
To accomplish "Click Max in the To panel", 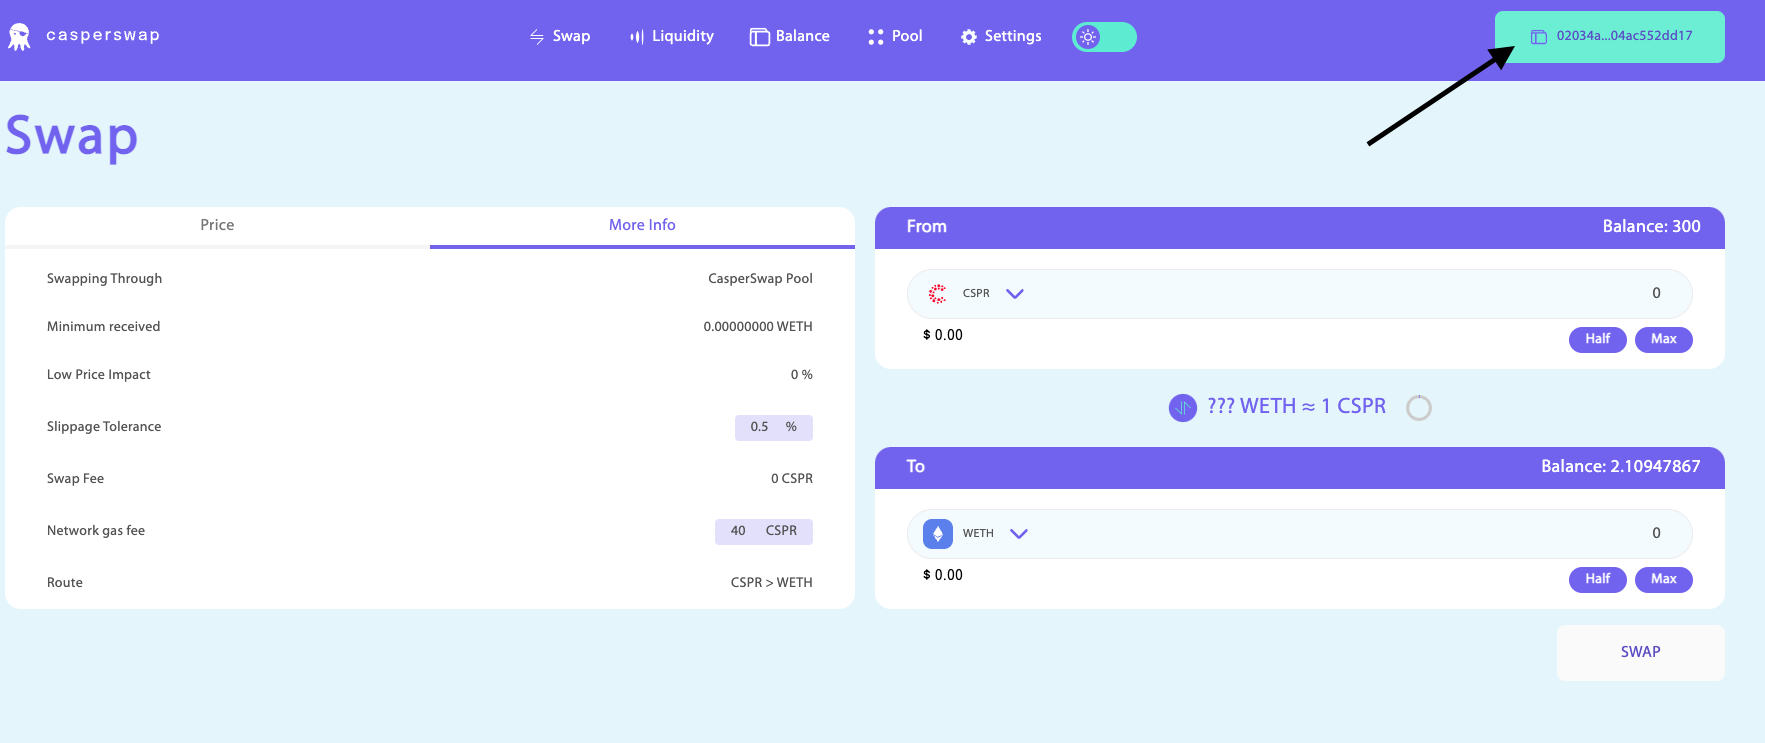I will point(1664,579).
